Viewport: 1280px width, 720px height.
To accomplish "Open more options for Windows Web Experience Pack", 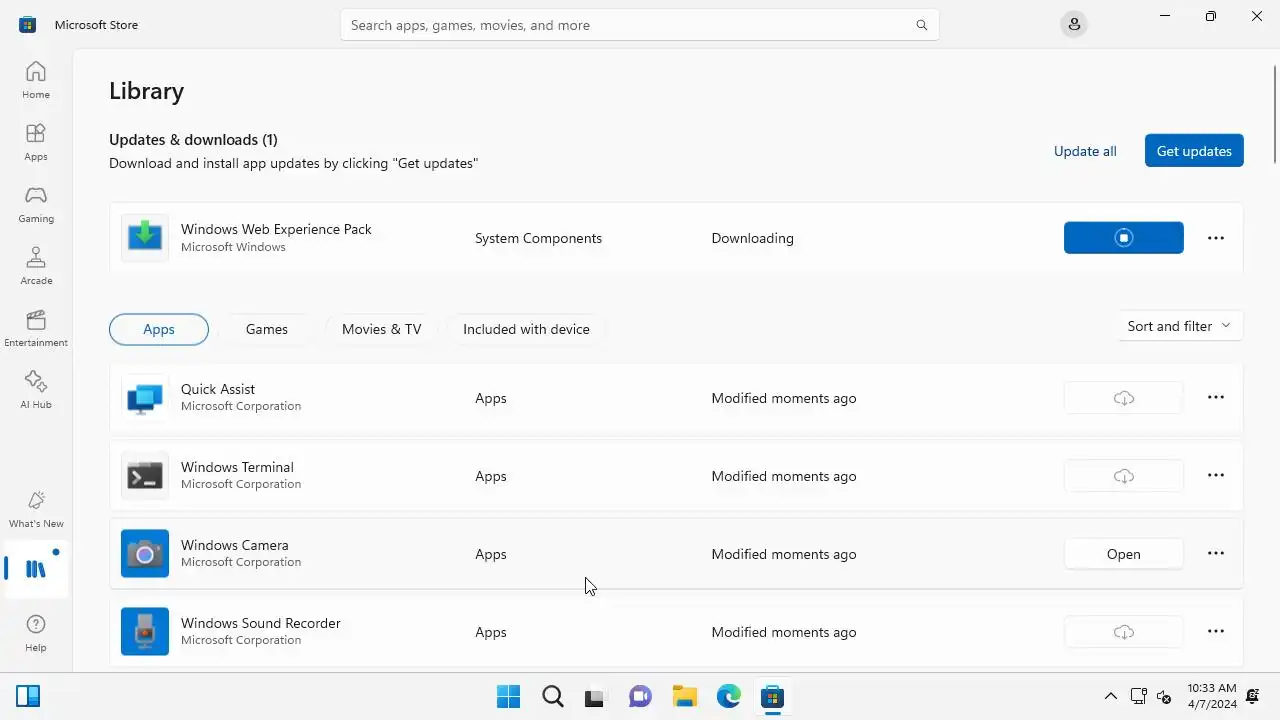I will 1216,238.
